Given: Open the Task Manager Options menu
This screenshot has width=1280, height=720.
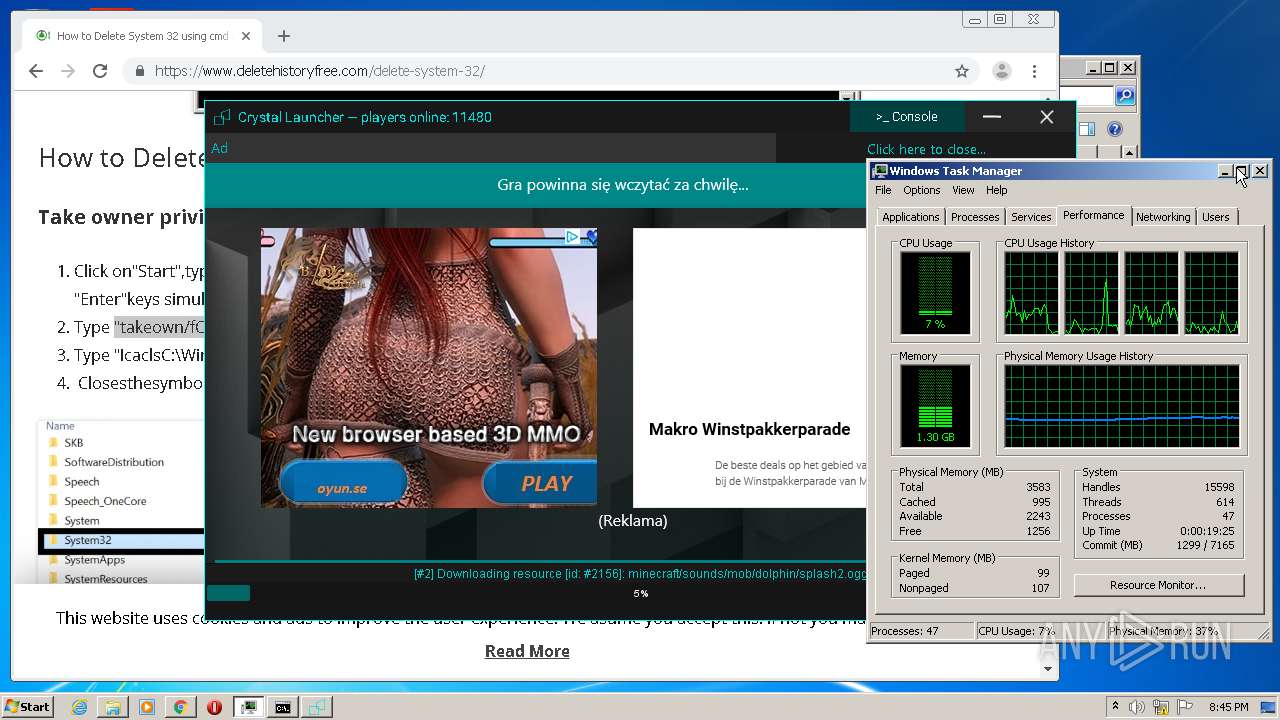Looking at the screenshot, I should pos(921,190).
